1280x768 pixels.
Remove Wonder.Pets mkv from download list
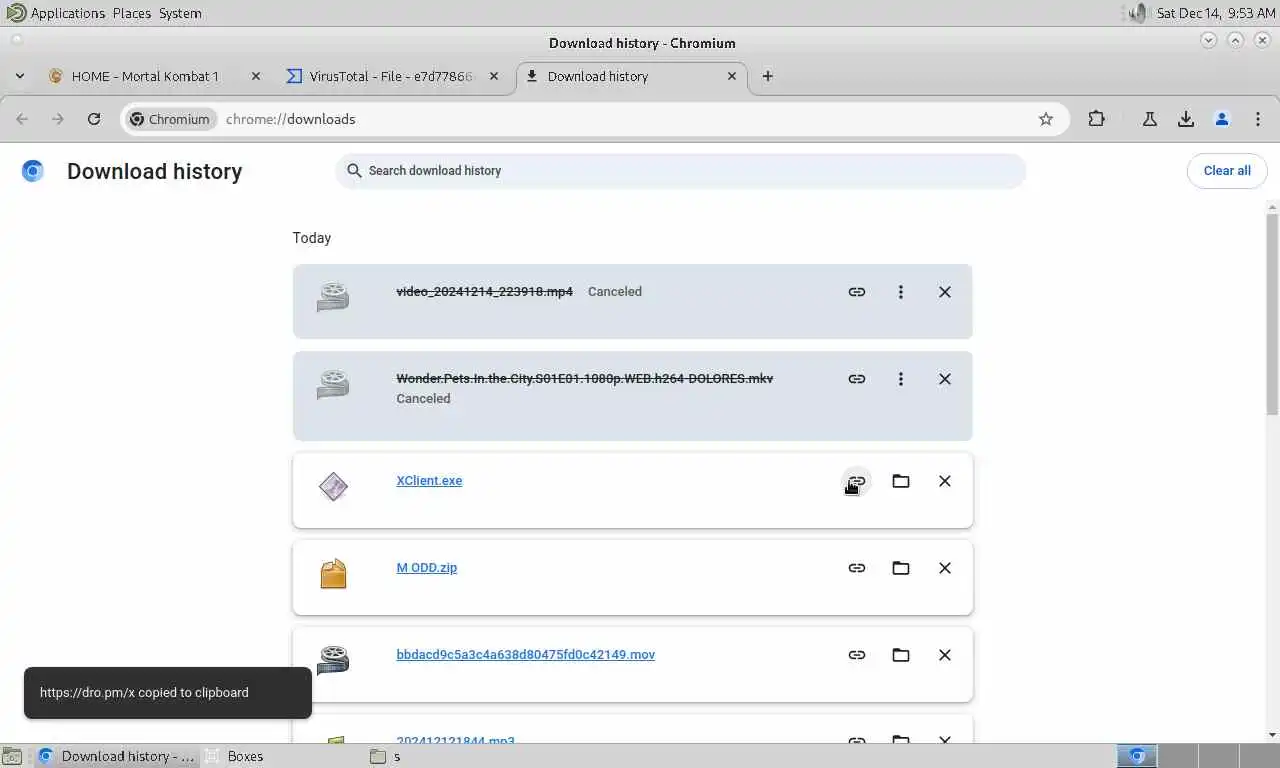[945, 379]
